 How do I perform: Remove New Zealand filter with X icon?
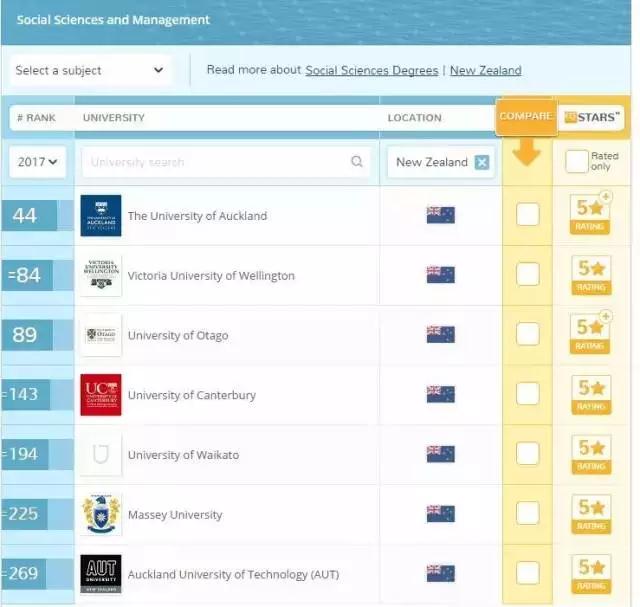pyautogui.click(x=482, y=162)
